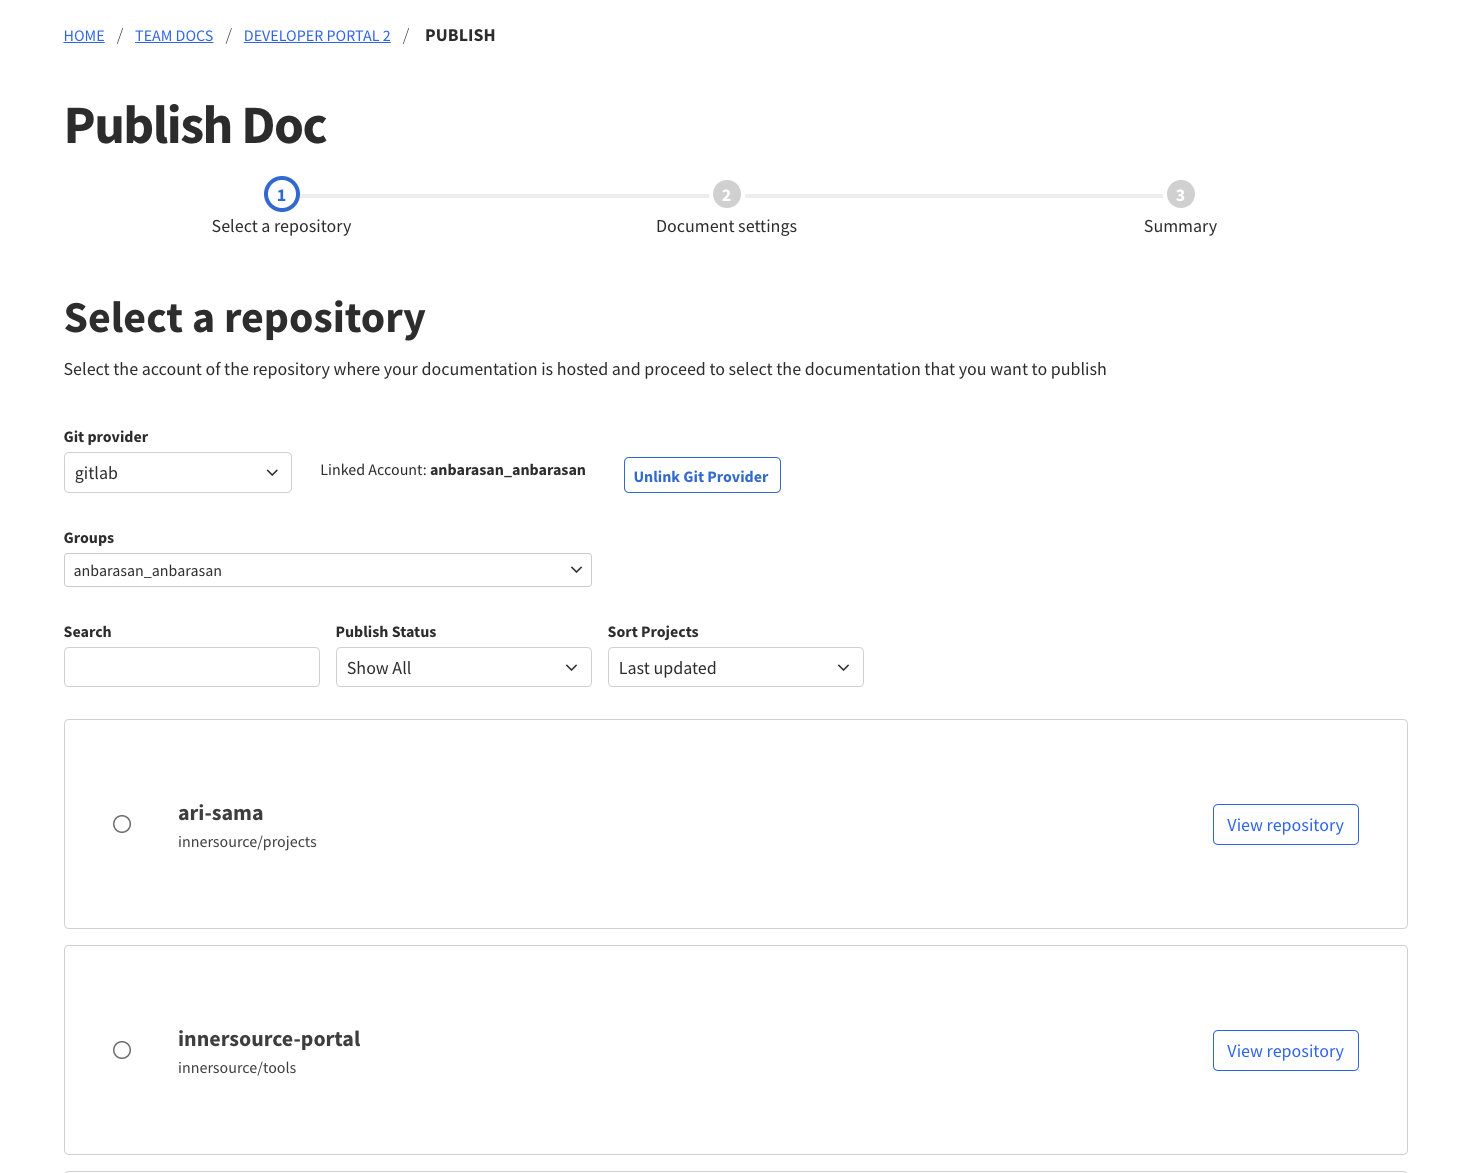
Task: Open the Publish Status dropdown set to Show All
Action: [463, 667]
